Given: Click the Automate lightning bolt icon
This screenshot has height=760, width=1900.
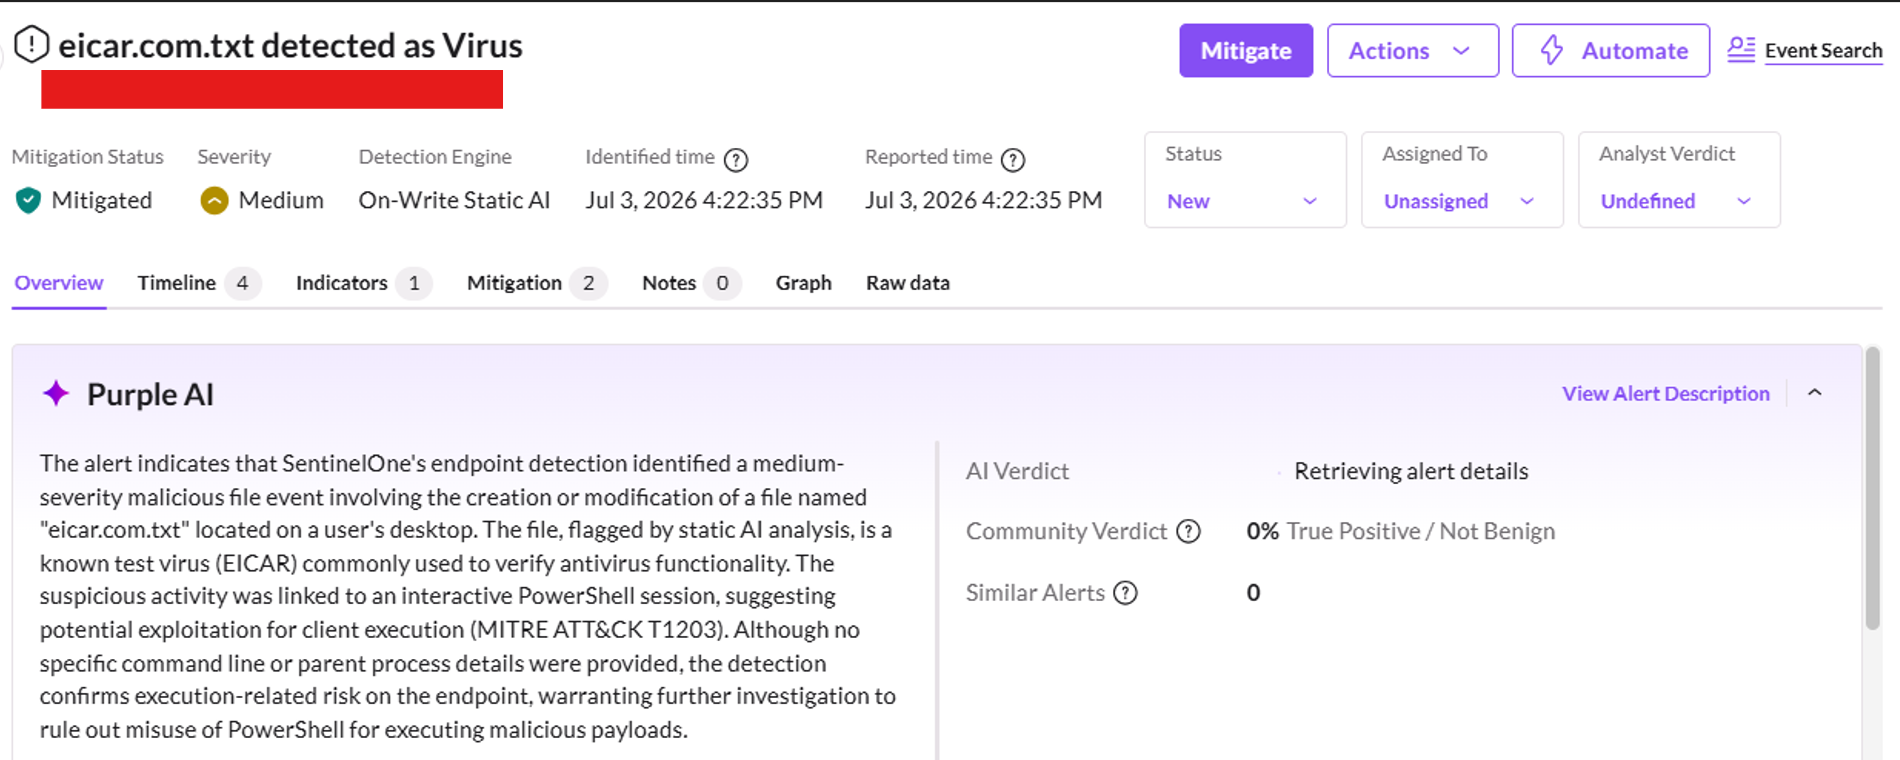Looking at the screenshot, I should tap(1551, 50).
